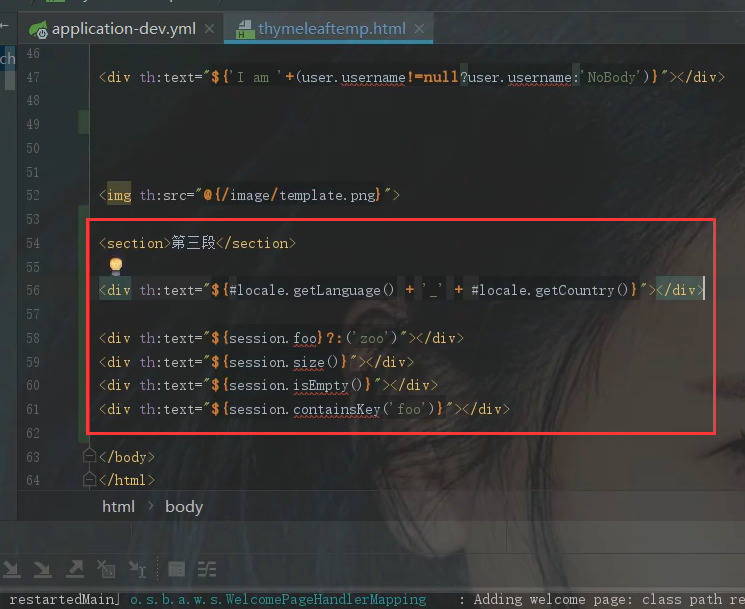Place the cursor on the img tag
Image resolution: width=745 pixels, height=609 pixels.
tap(119, 195)
